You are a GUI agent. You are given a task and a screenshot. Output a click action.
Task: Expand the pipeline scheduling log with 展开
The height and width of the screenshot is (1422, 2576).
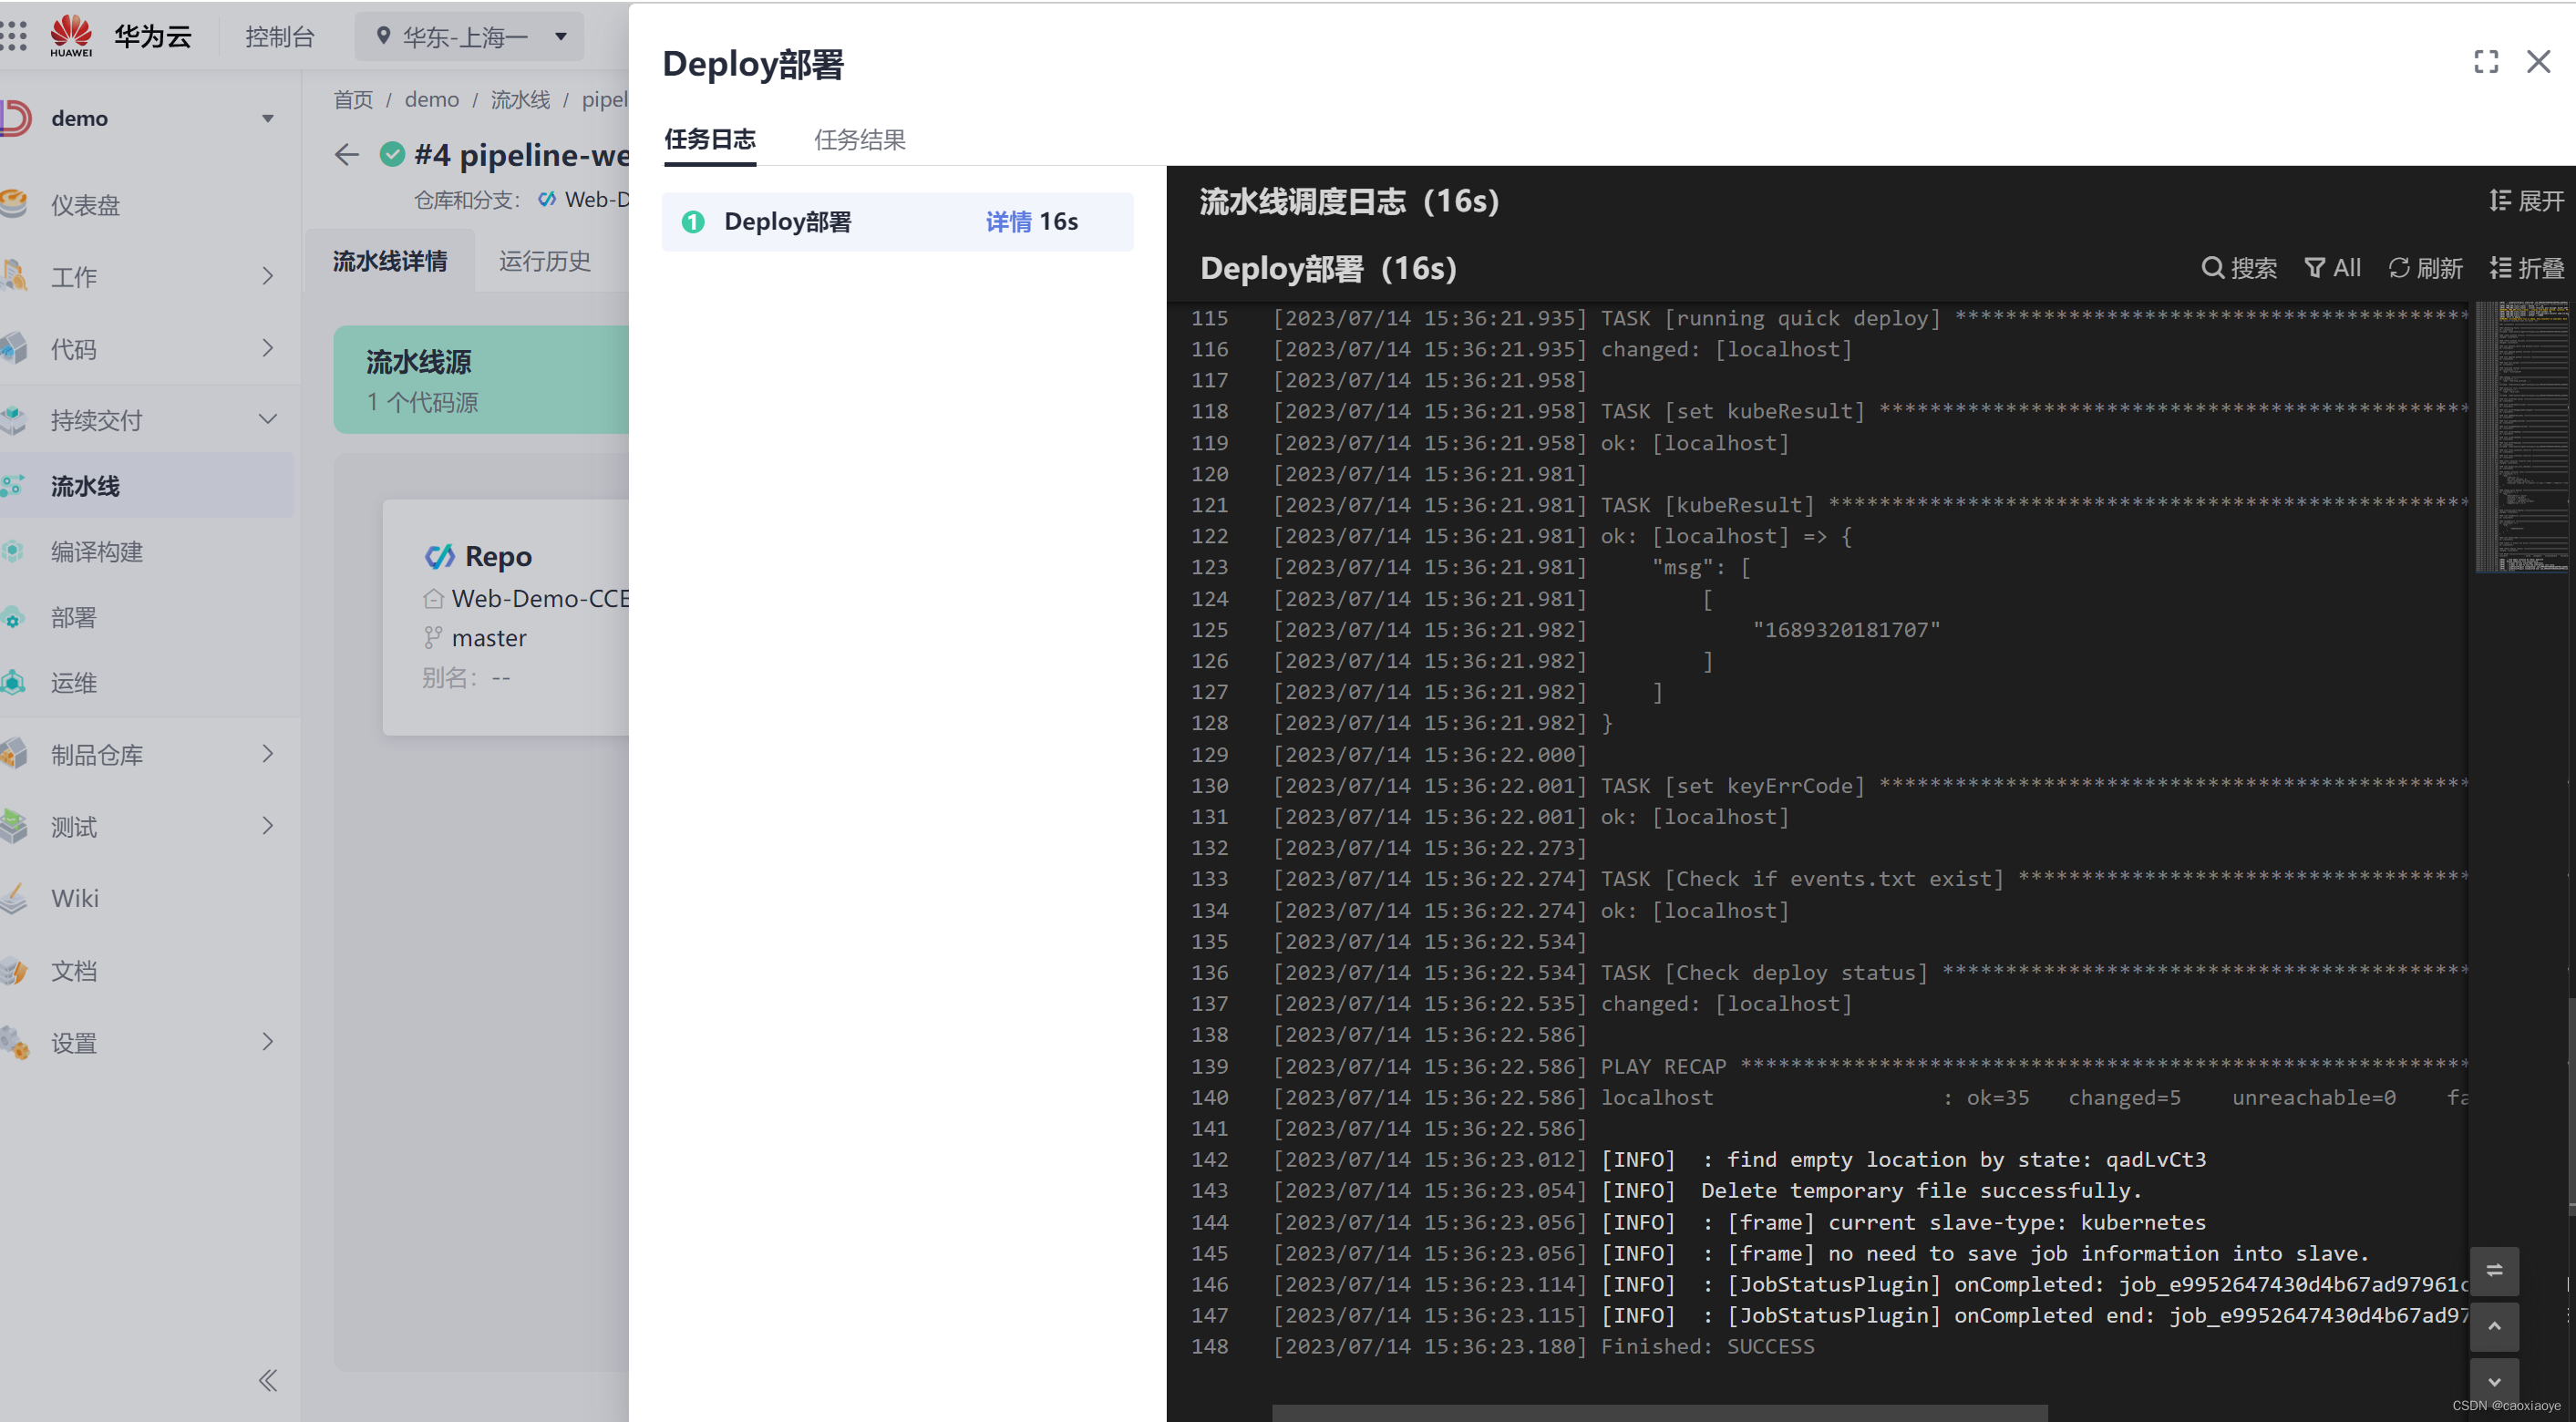click(2526, 201)
